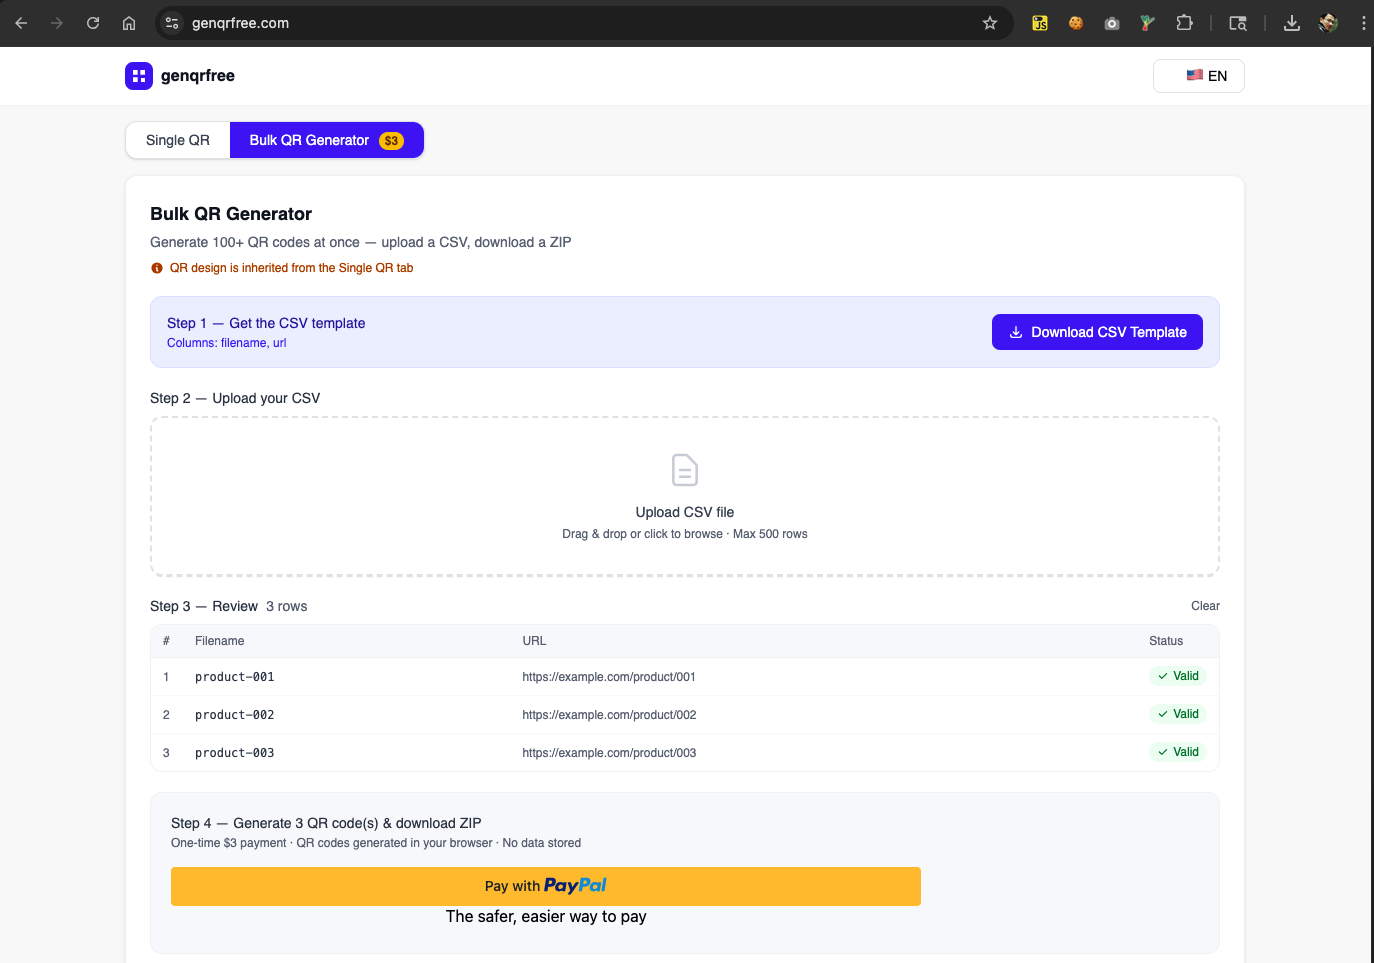Select the product-001 filename cell
This screenshot has height=963, width=1374.
(235, 677)
